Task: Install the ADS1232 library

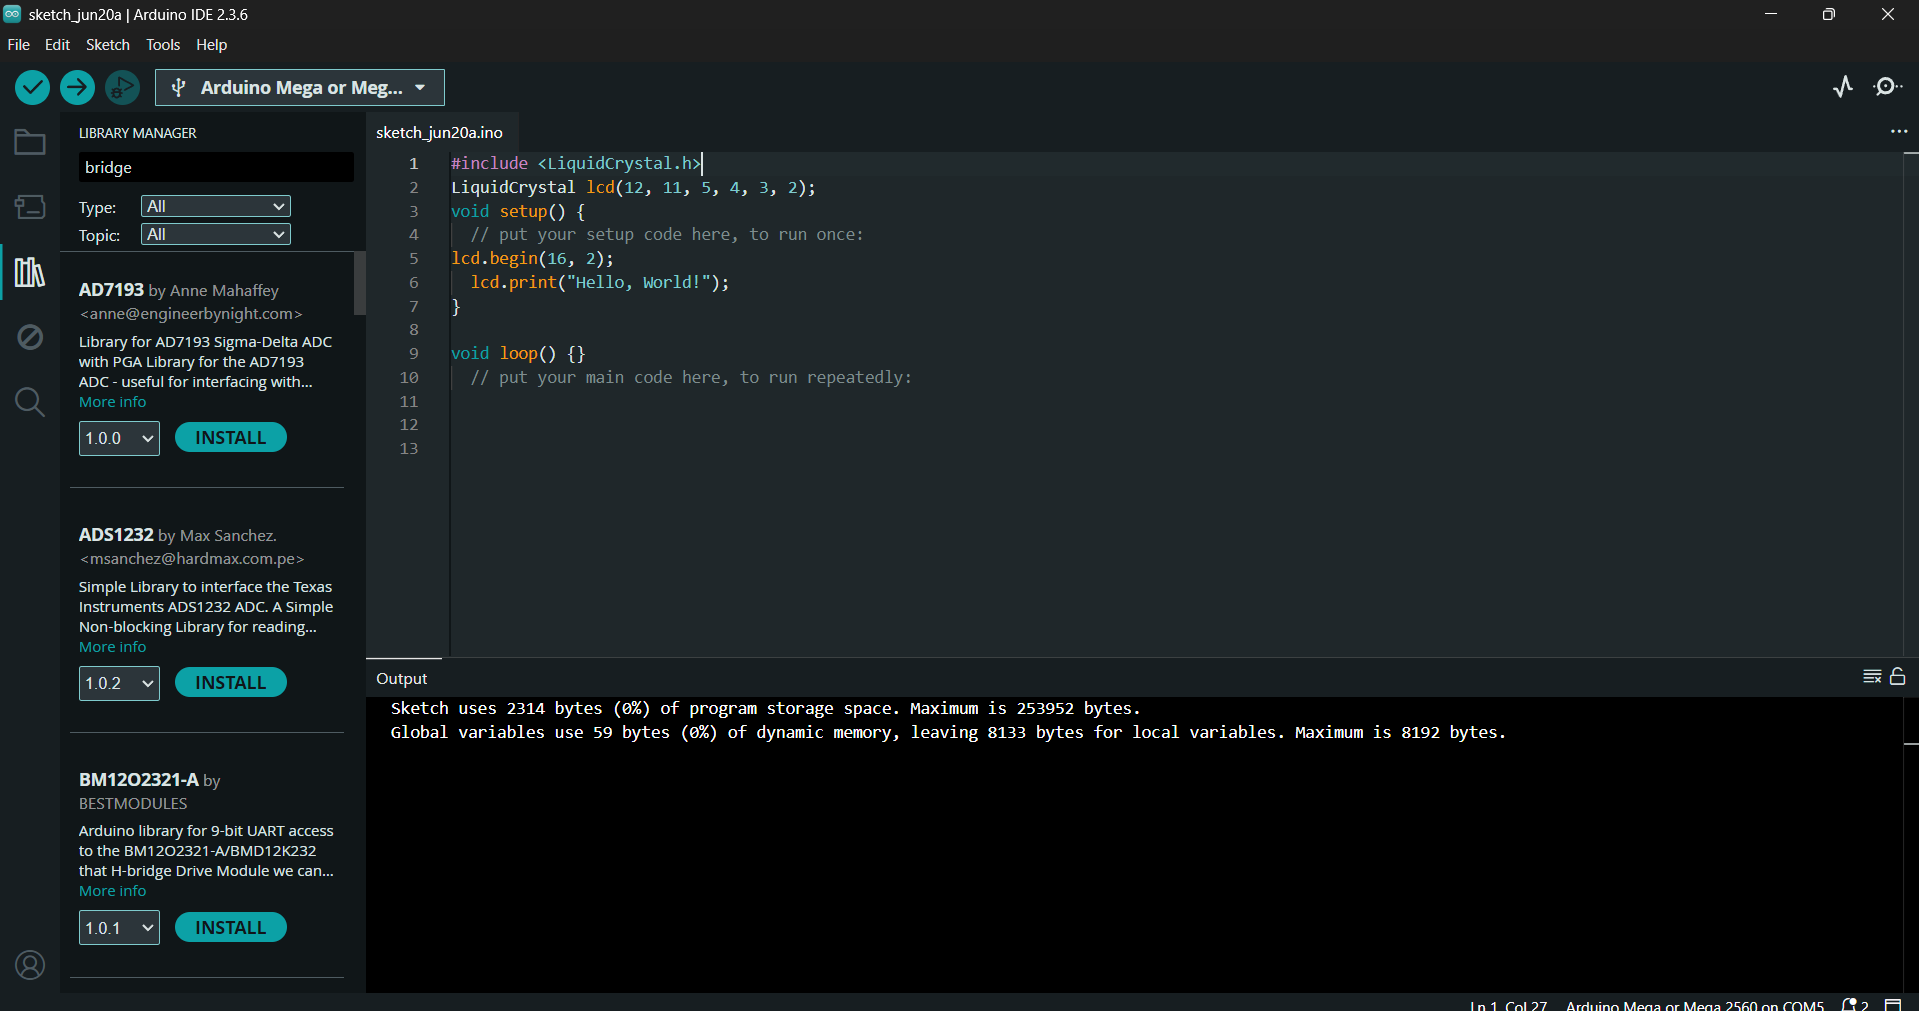Action: tap(231, 682)
